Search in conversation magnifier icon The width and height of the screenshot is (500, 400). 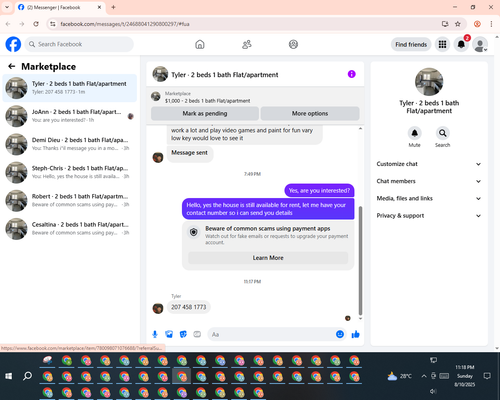tap(442, 133)
